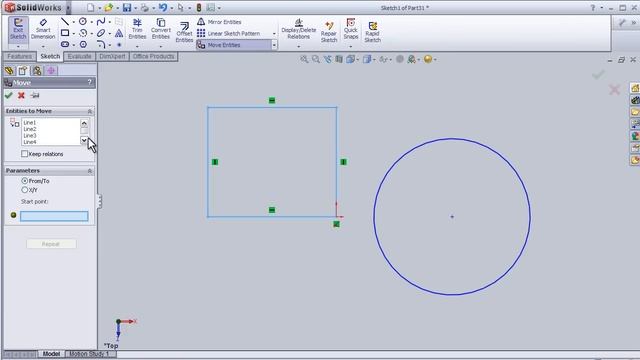Click Zoom to Fit in view toolbar
This screenshot has width=640, height=360.
tap(304, 59)
